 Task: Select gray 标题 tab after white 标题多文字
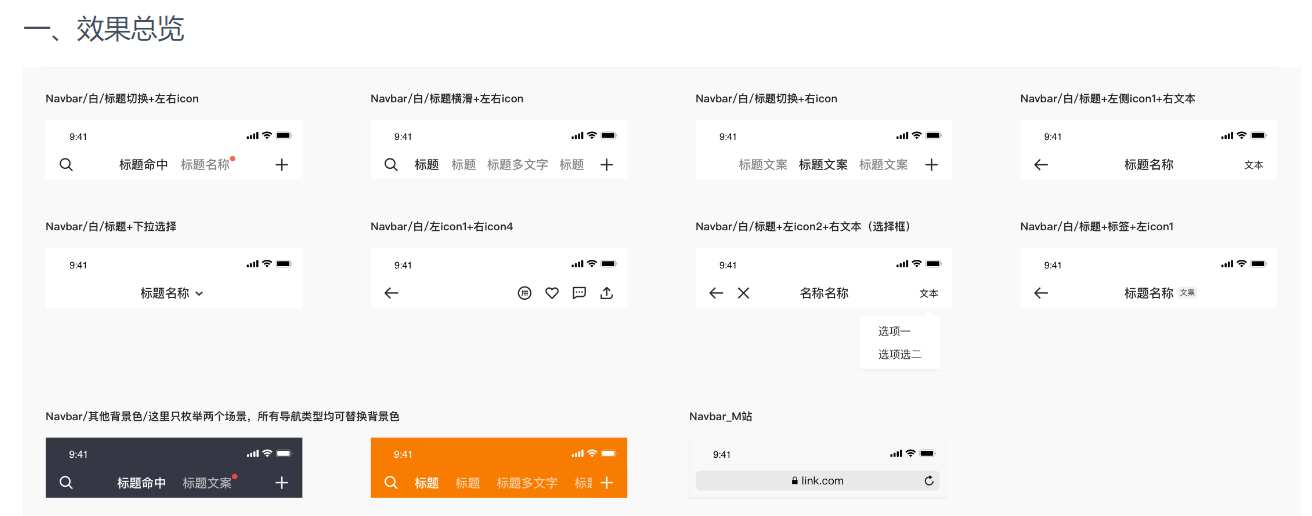point(572,165)
